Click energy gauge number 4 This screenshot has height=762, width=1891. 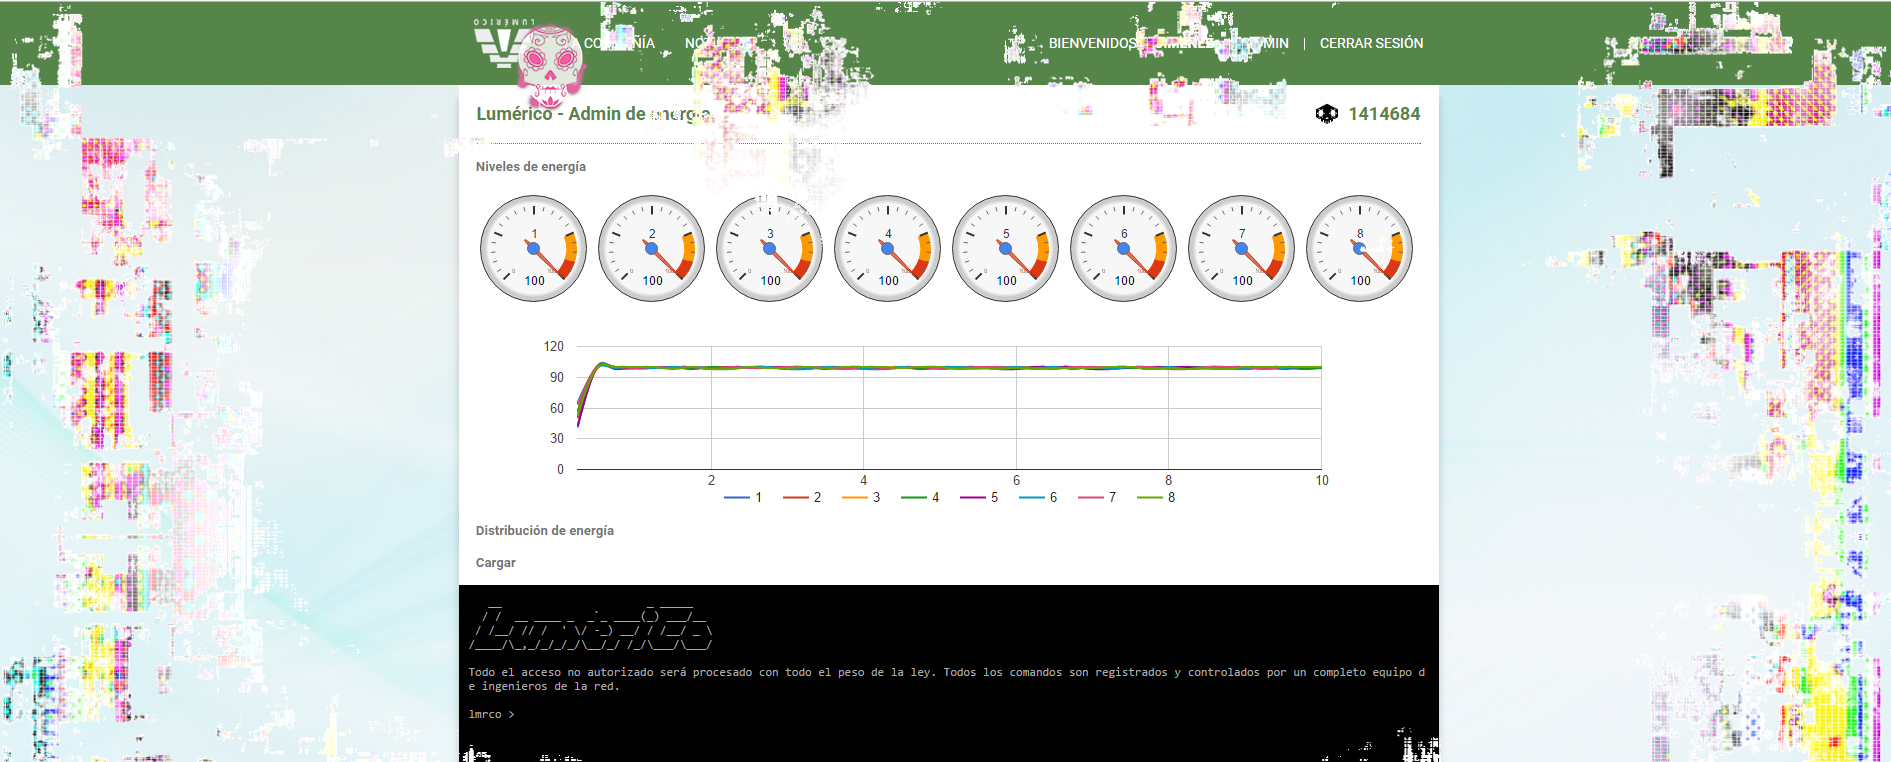coord(888,248)
